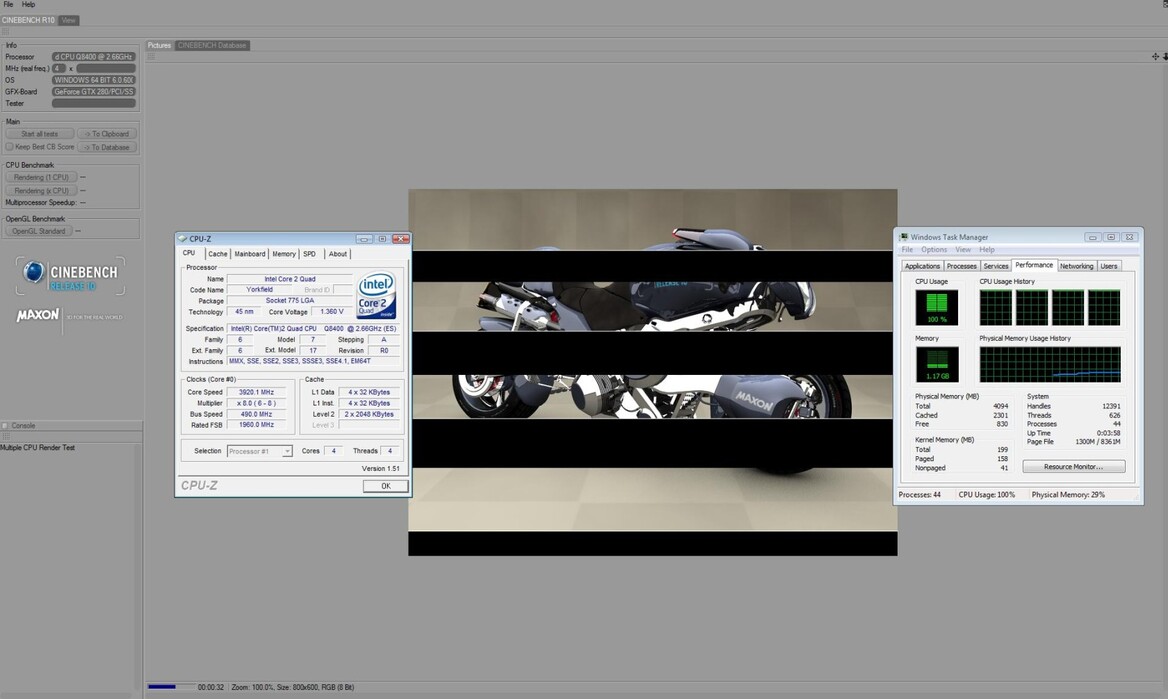This screenshot has width=1168, height=699.
Task: Open the File menu in Cinebench
Action: [x=8, y=4]
